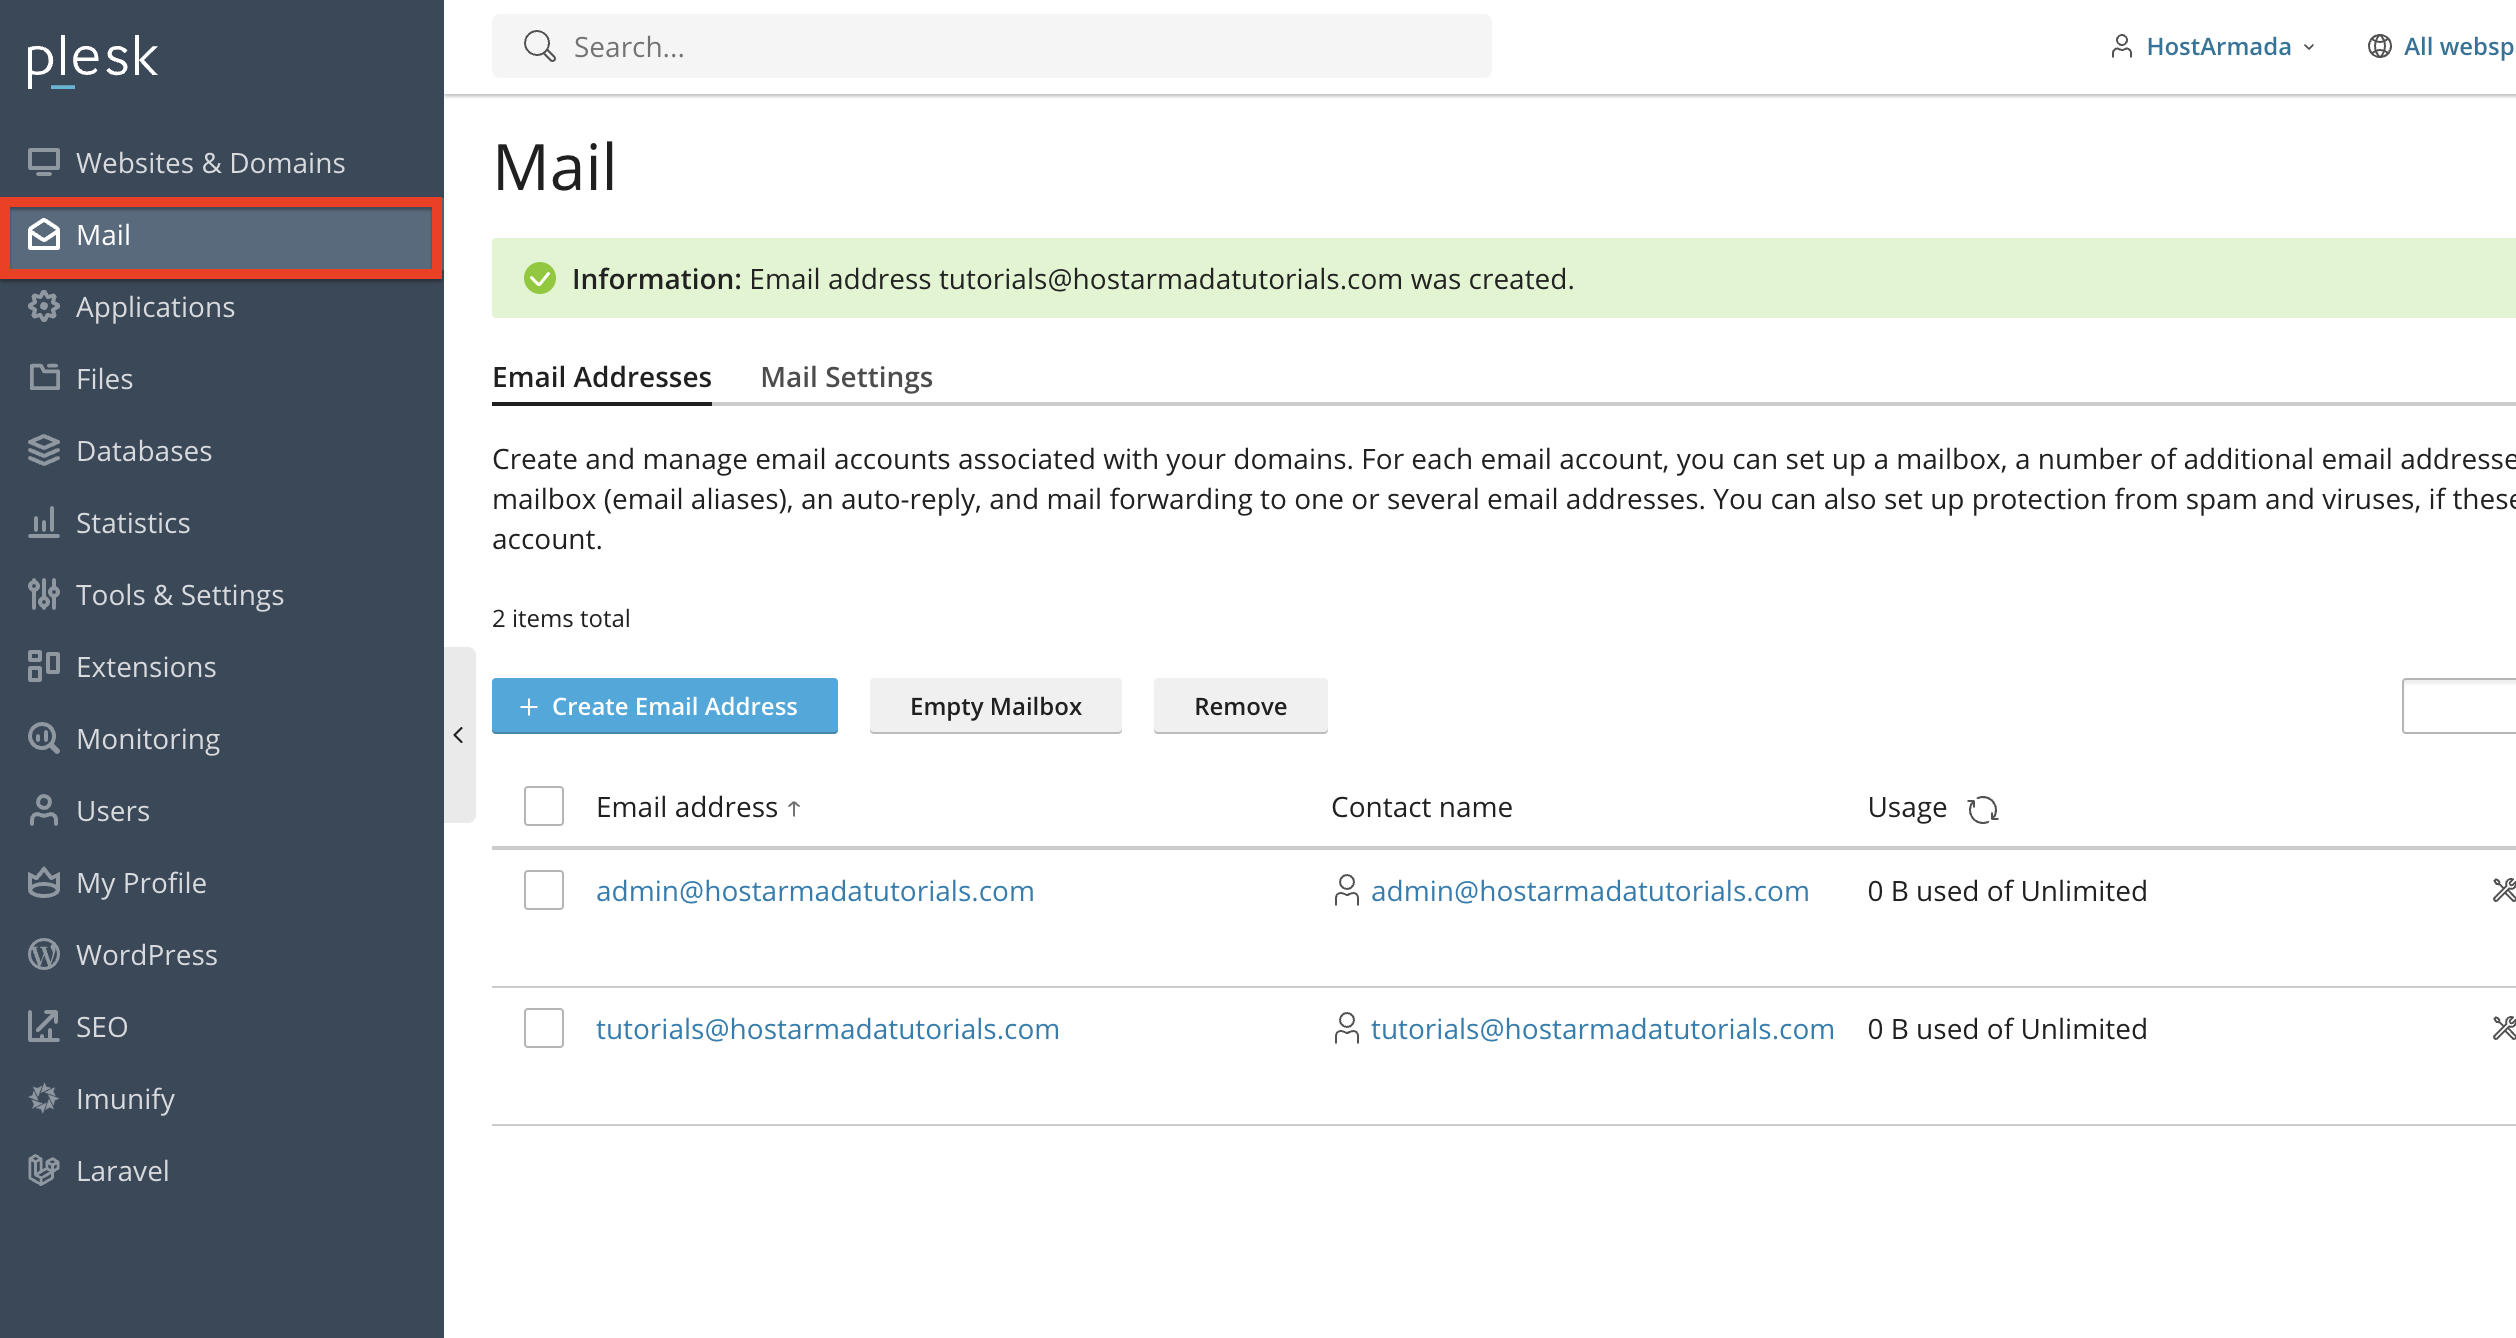Select the Email Addresses tab

tap(602, 377)
